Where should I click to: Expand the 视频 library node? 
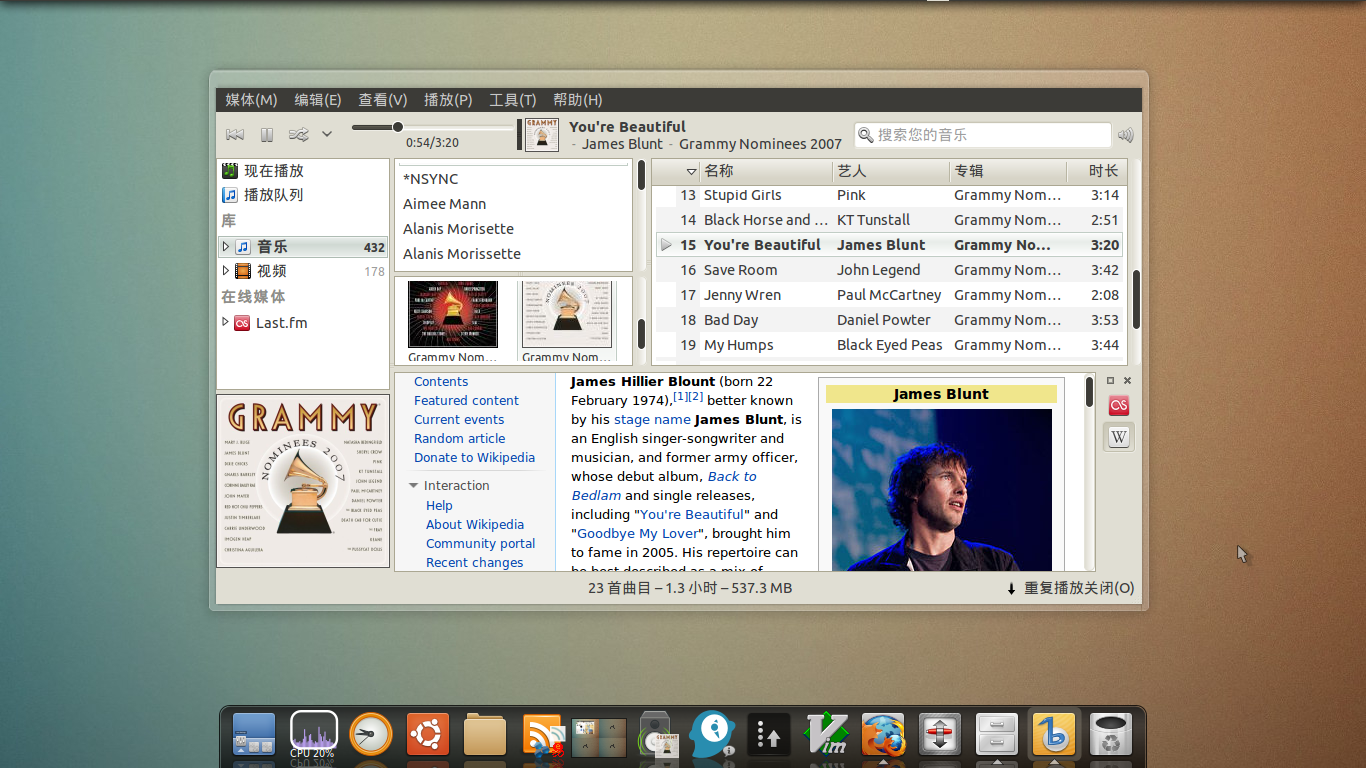[x=226, y=271]
